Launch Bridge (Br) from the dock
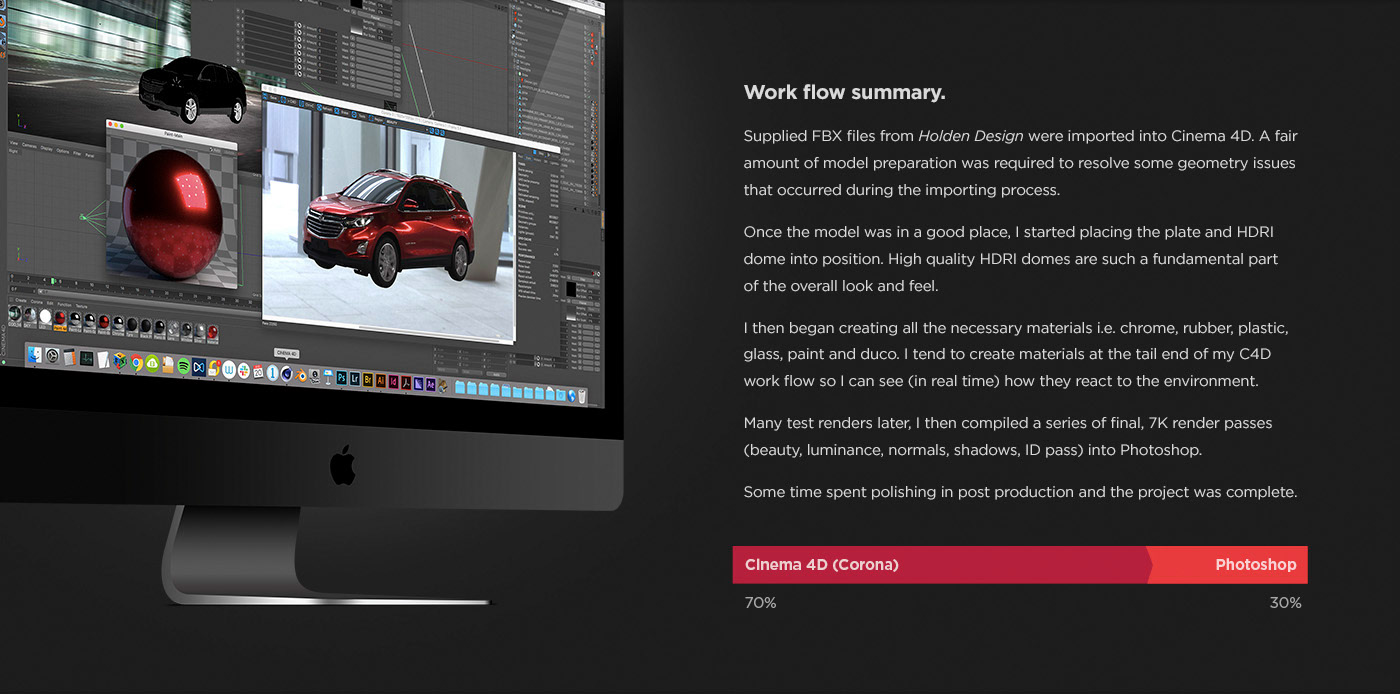 point(368,379)
